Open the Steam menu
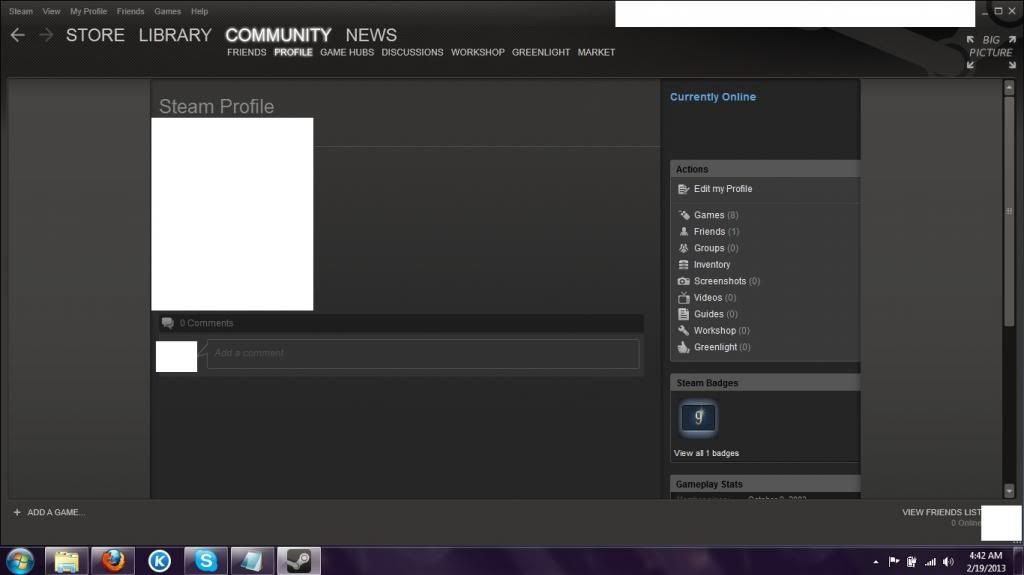Image resolution: width=1024 pixels, height=575 pixels. 21,11
